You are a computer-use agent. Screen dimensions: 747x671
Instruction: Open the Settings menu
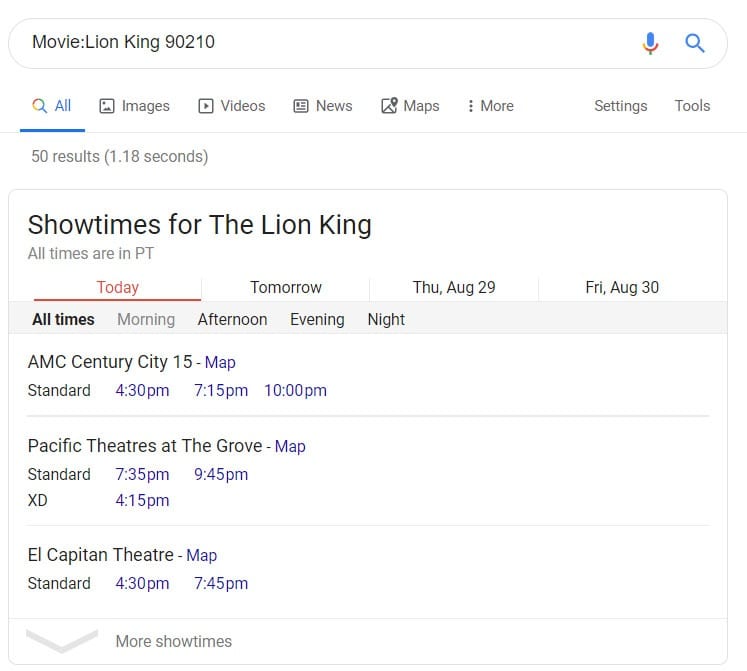point(621,106)
